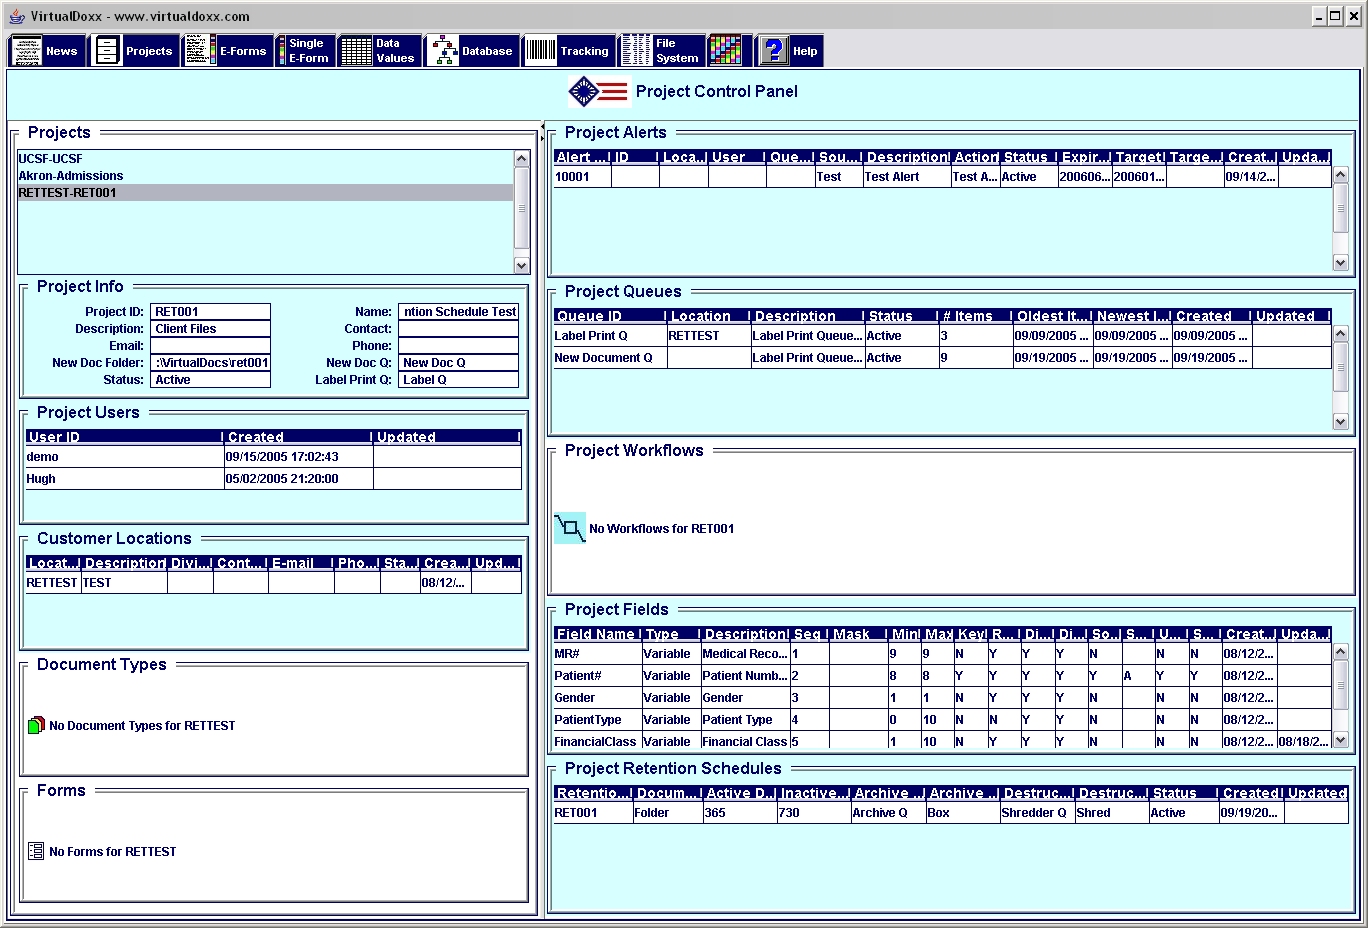1368x928 pixels.
Task: Click the Project Info Status field
Action: click(x=210, y=380)
